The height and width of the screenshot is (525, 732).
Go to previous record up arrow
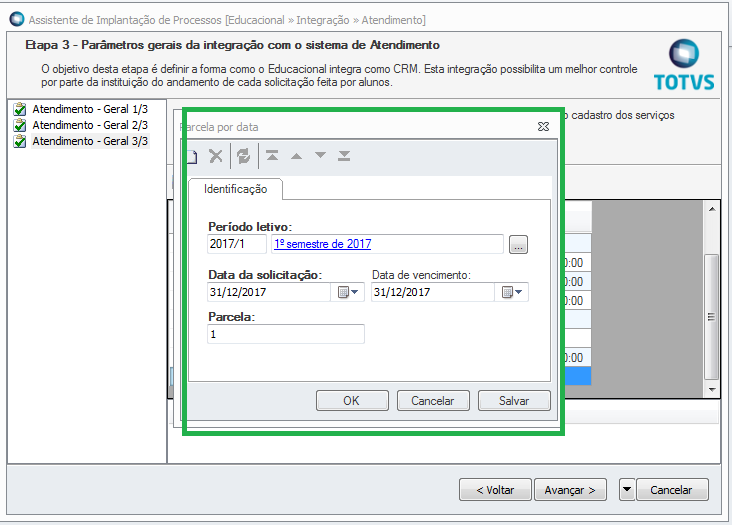pos(296,156)
